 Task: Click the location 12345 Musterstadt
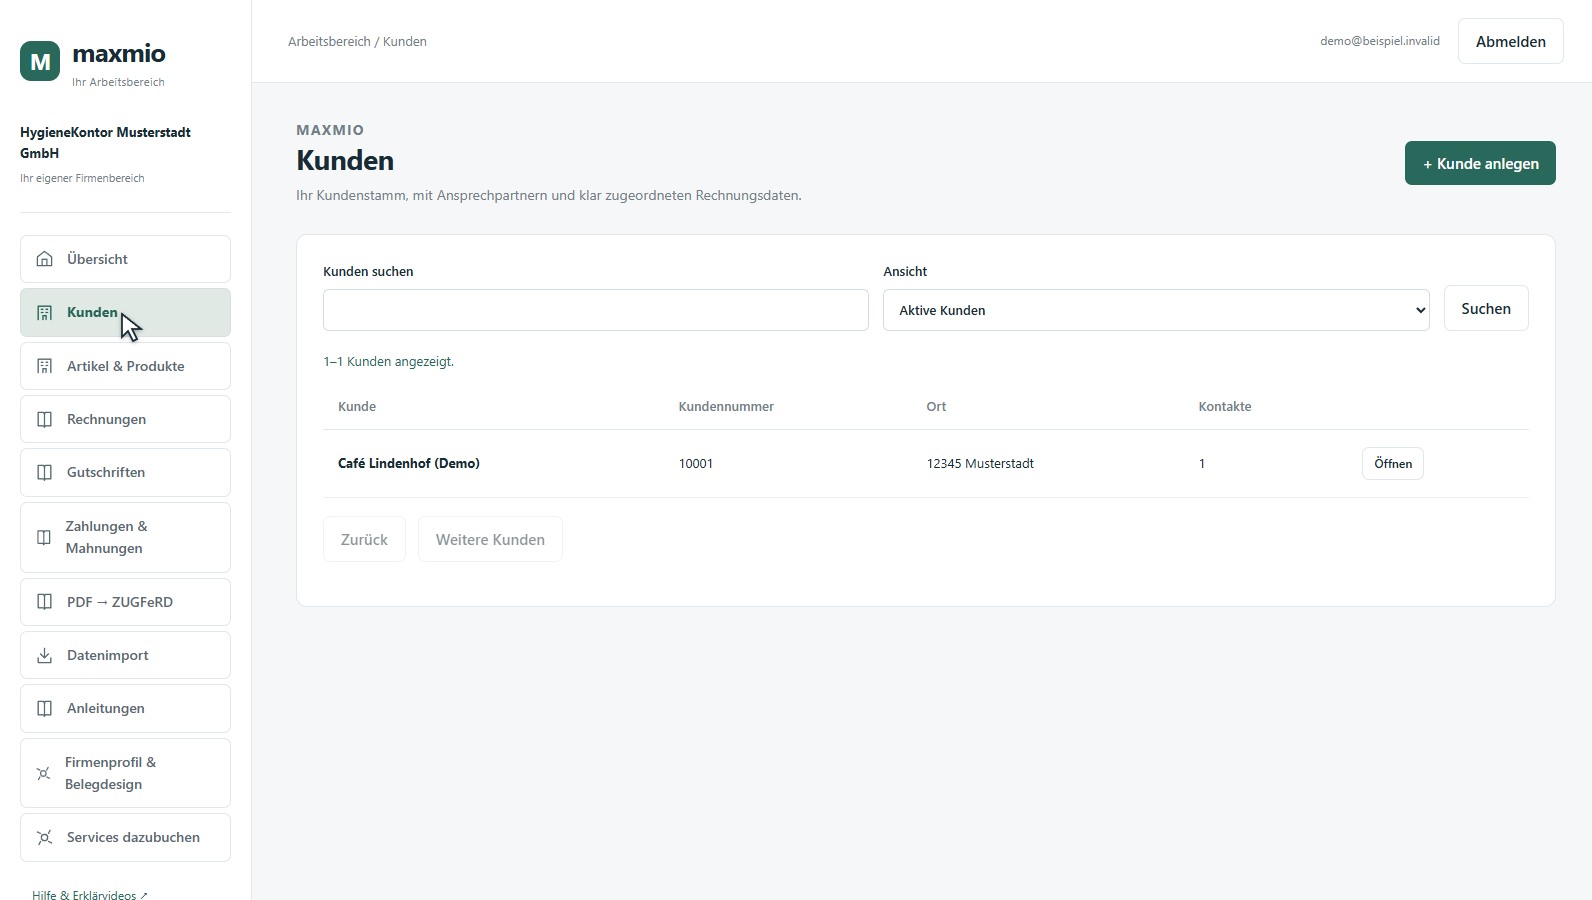point(980,463)
